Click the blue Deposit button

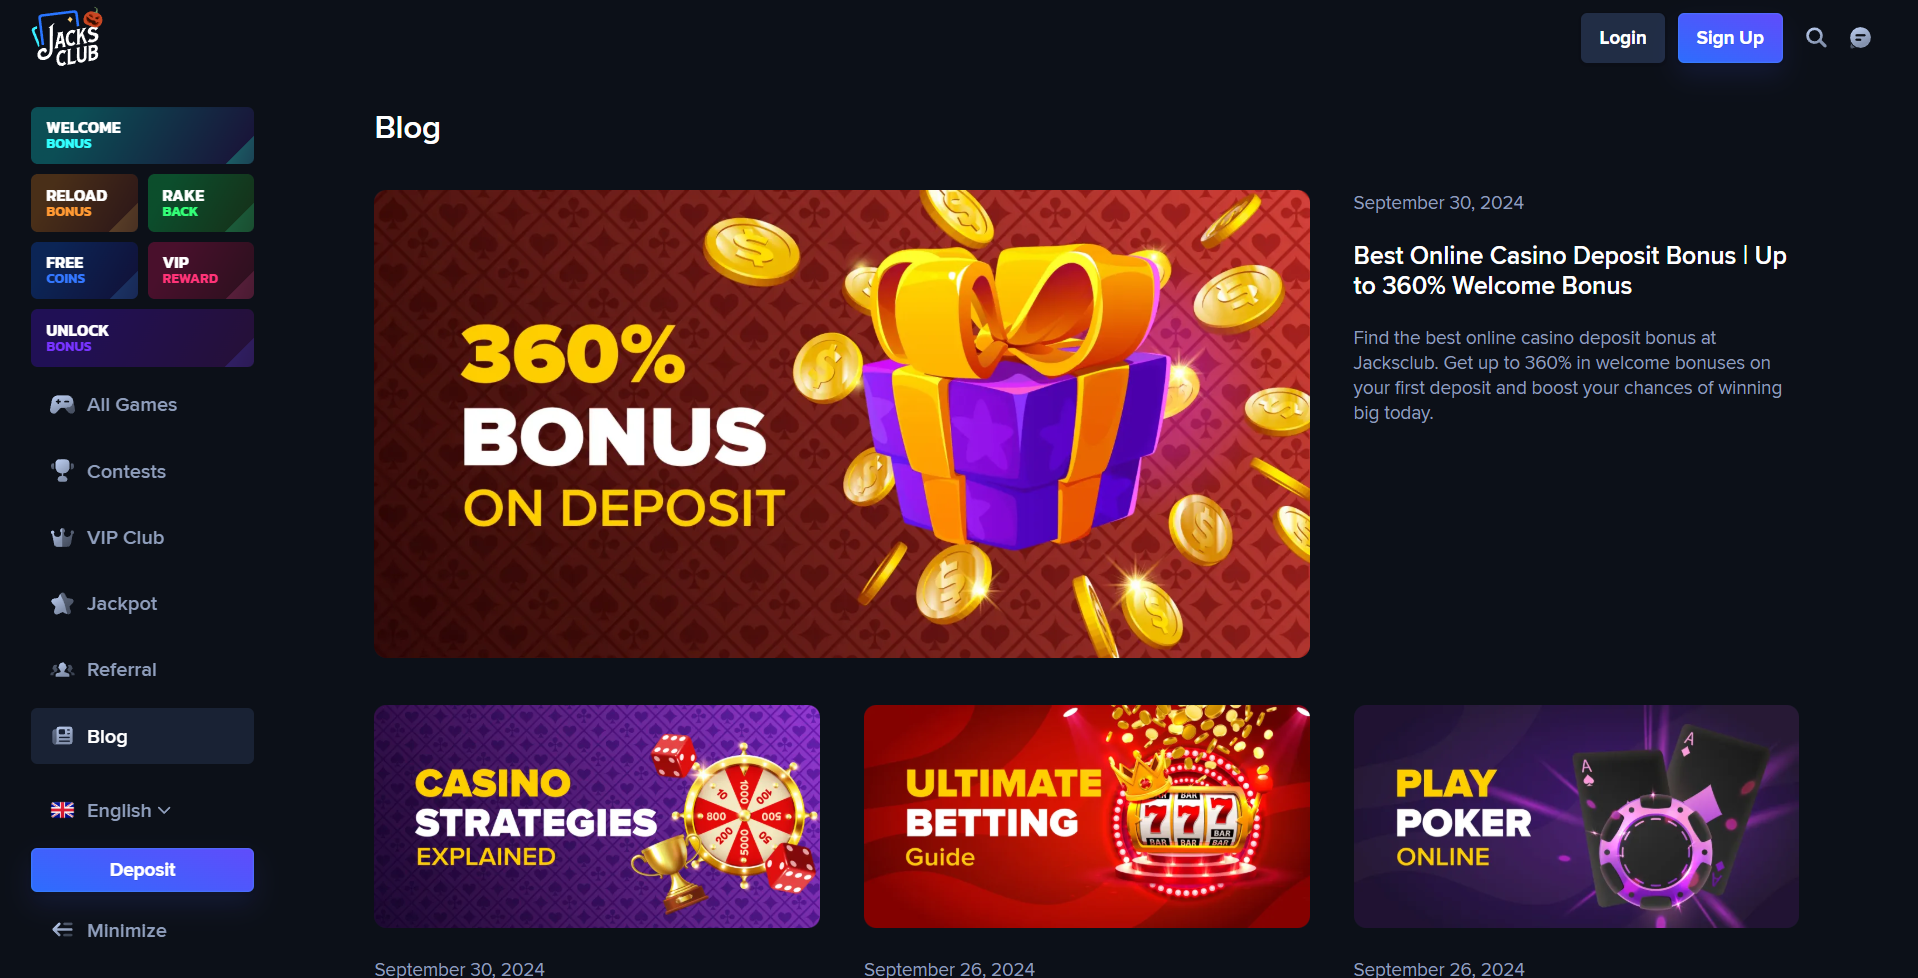tap(142, 870)
